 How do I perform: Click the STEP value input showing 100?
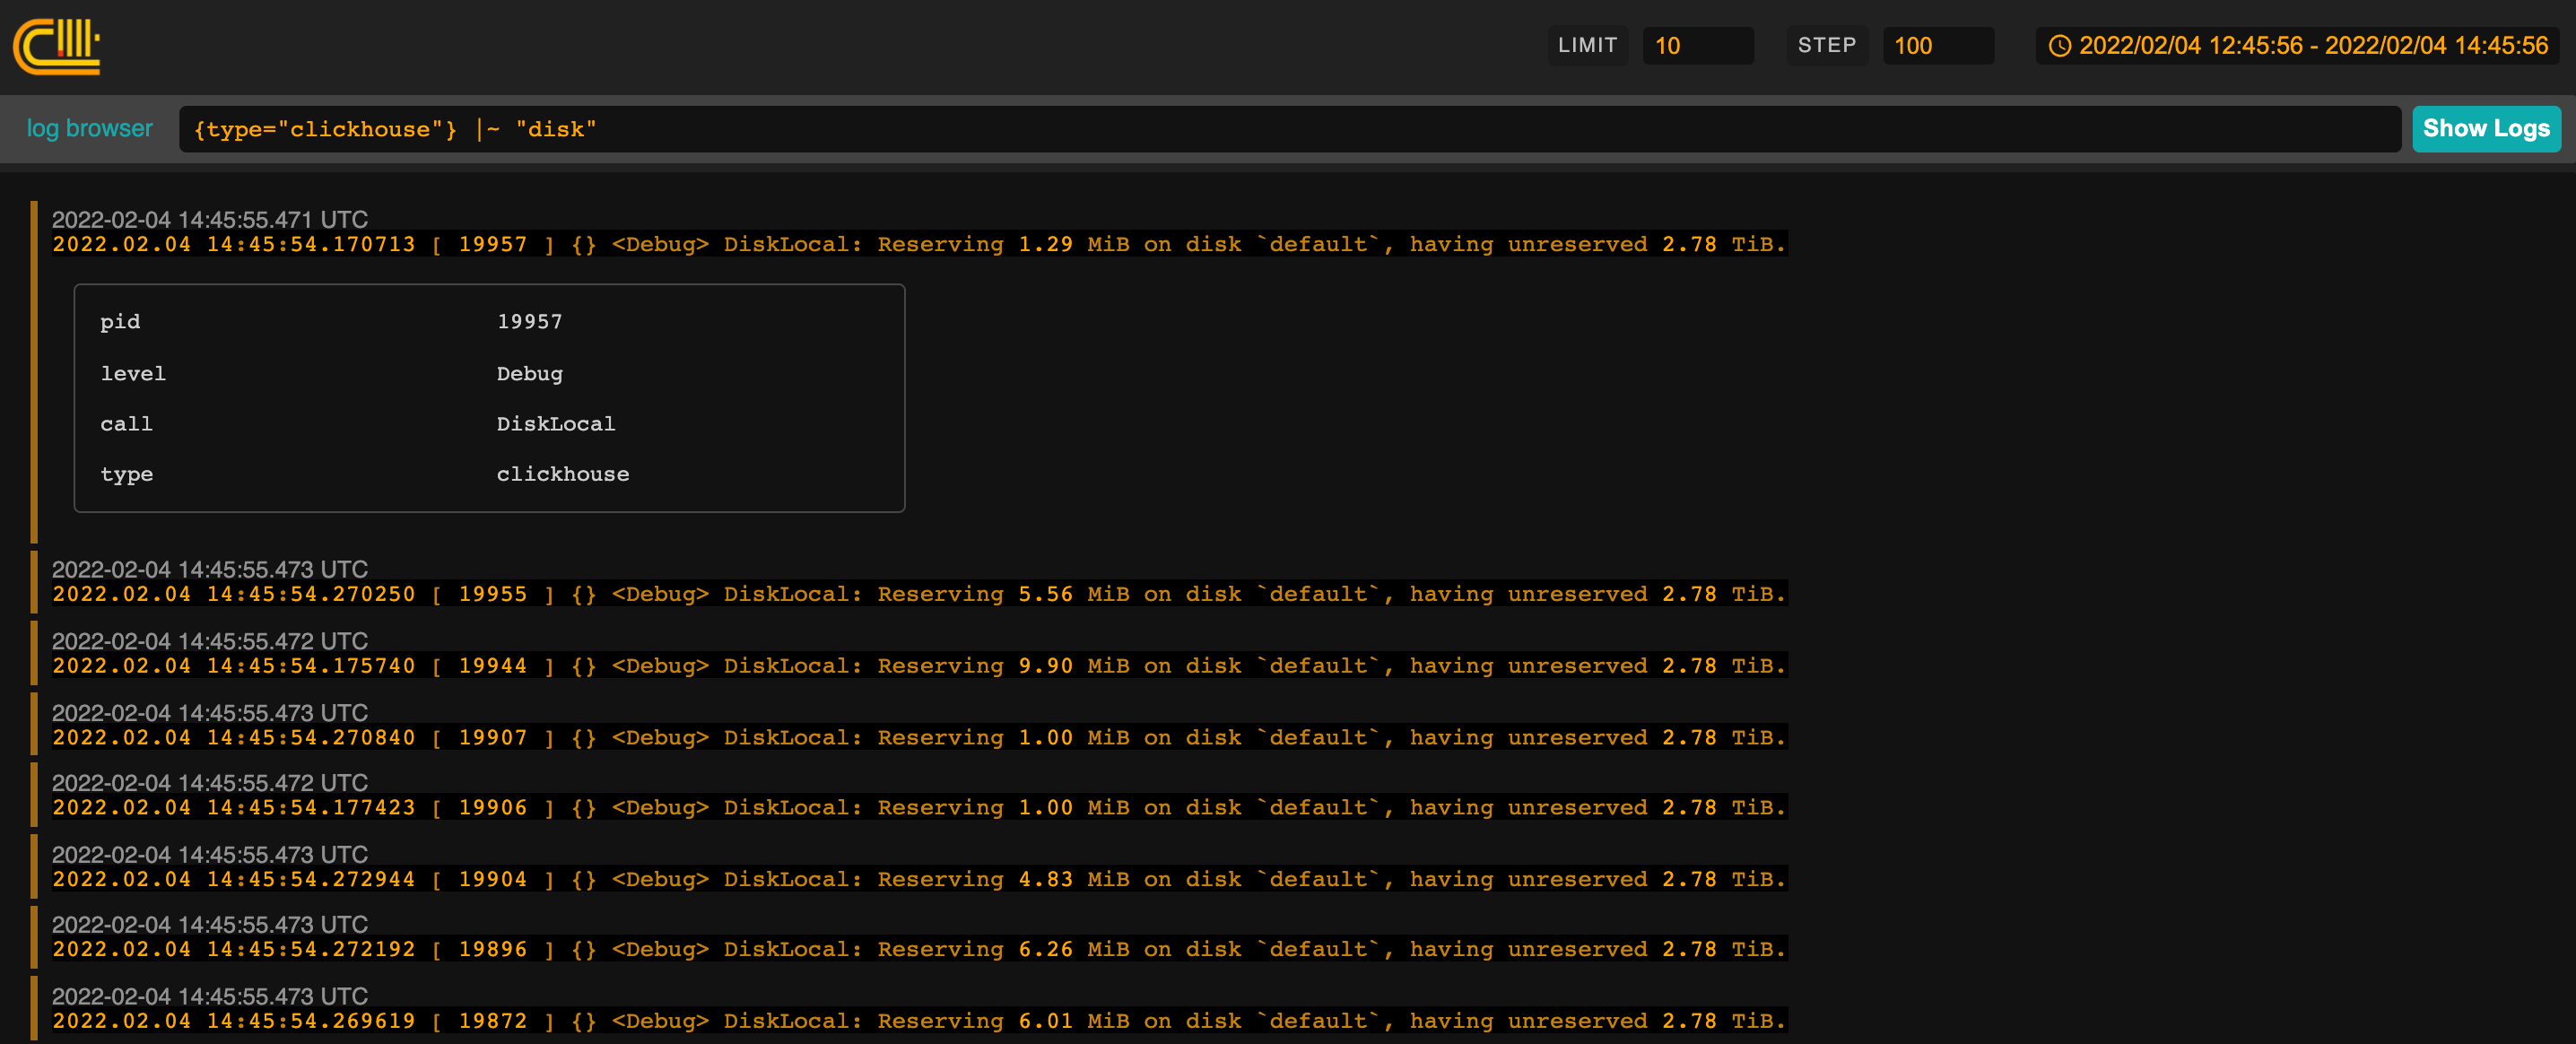(1938, 45)
